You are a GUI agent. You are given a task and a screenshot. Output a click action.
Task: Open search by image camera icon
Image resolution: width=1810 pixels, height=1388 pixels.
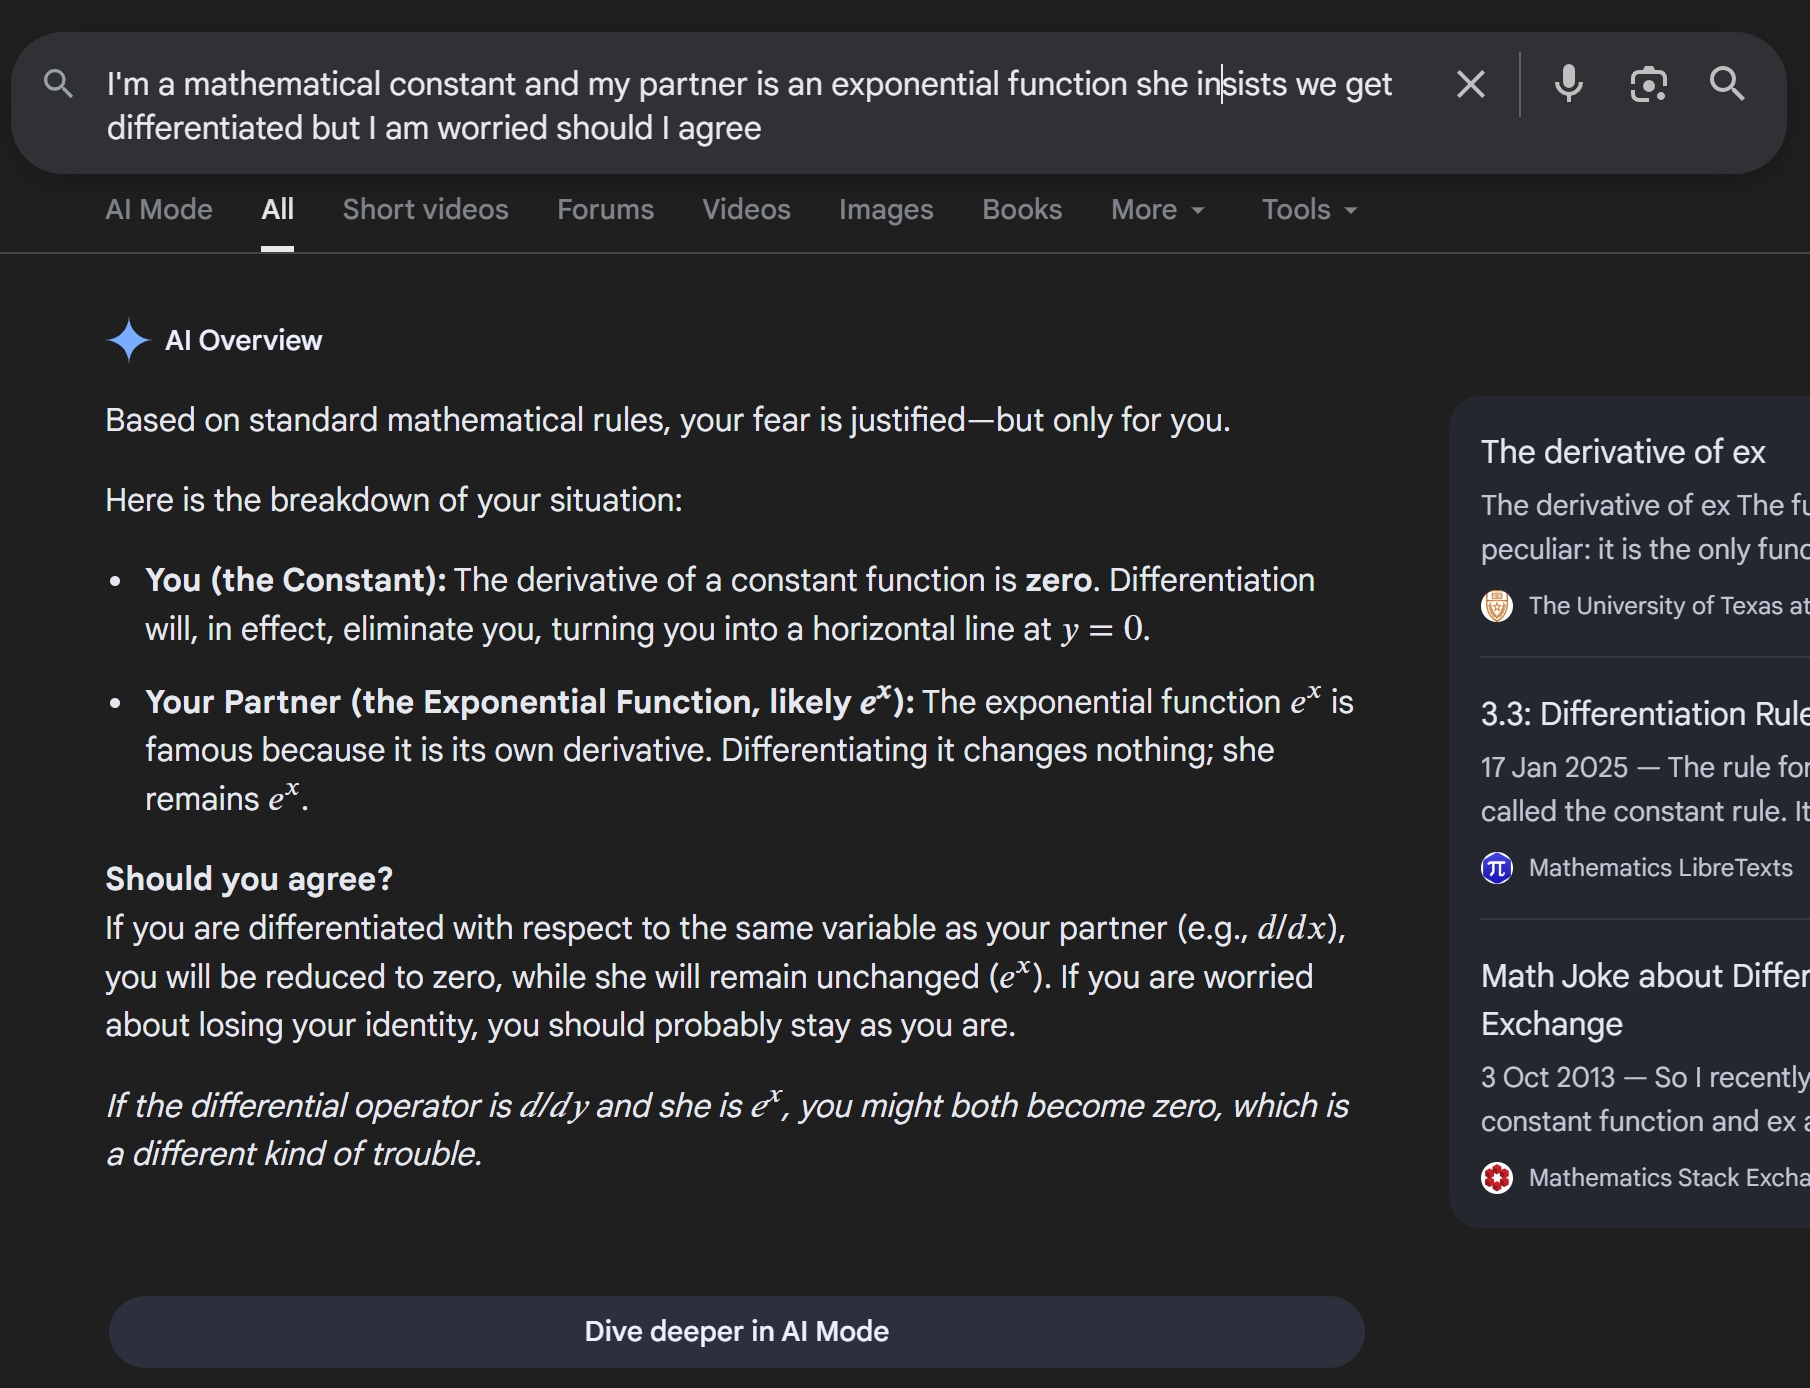coord(1648,84)
